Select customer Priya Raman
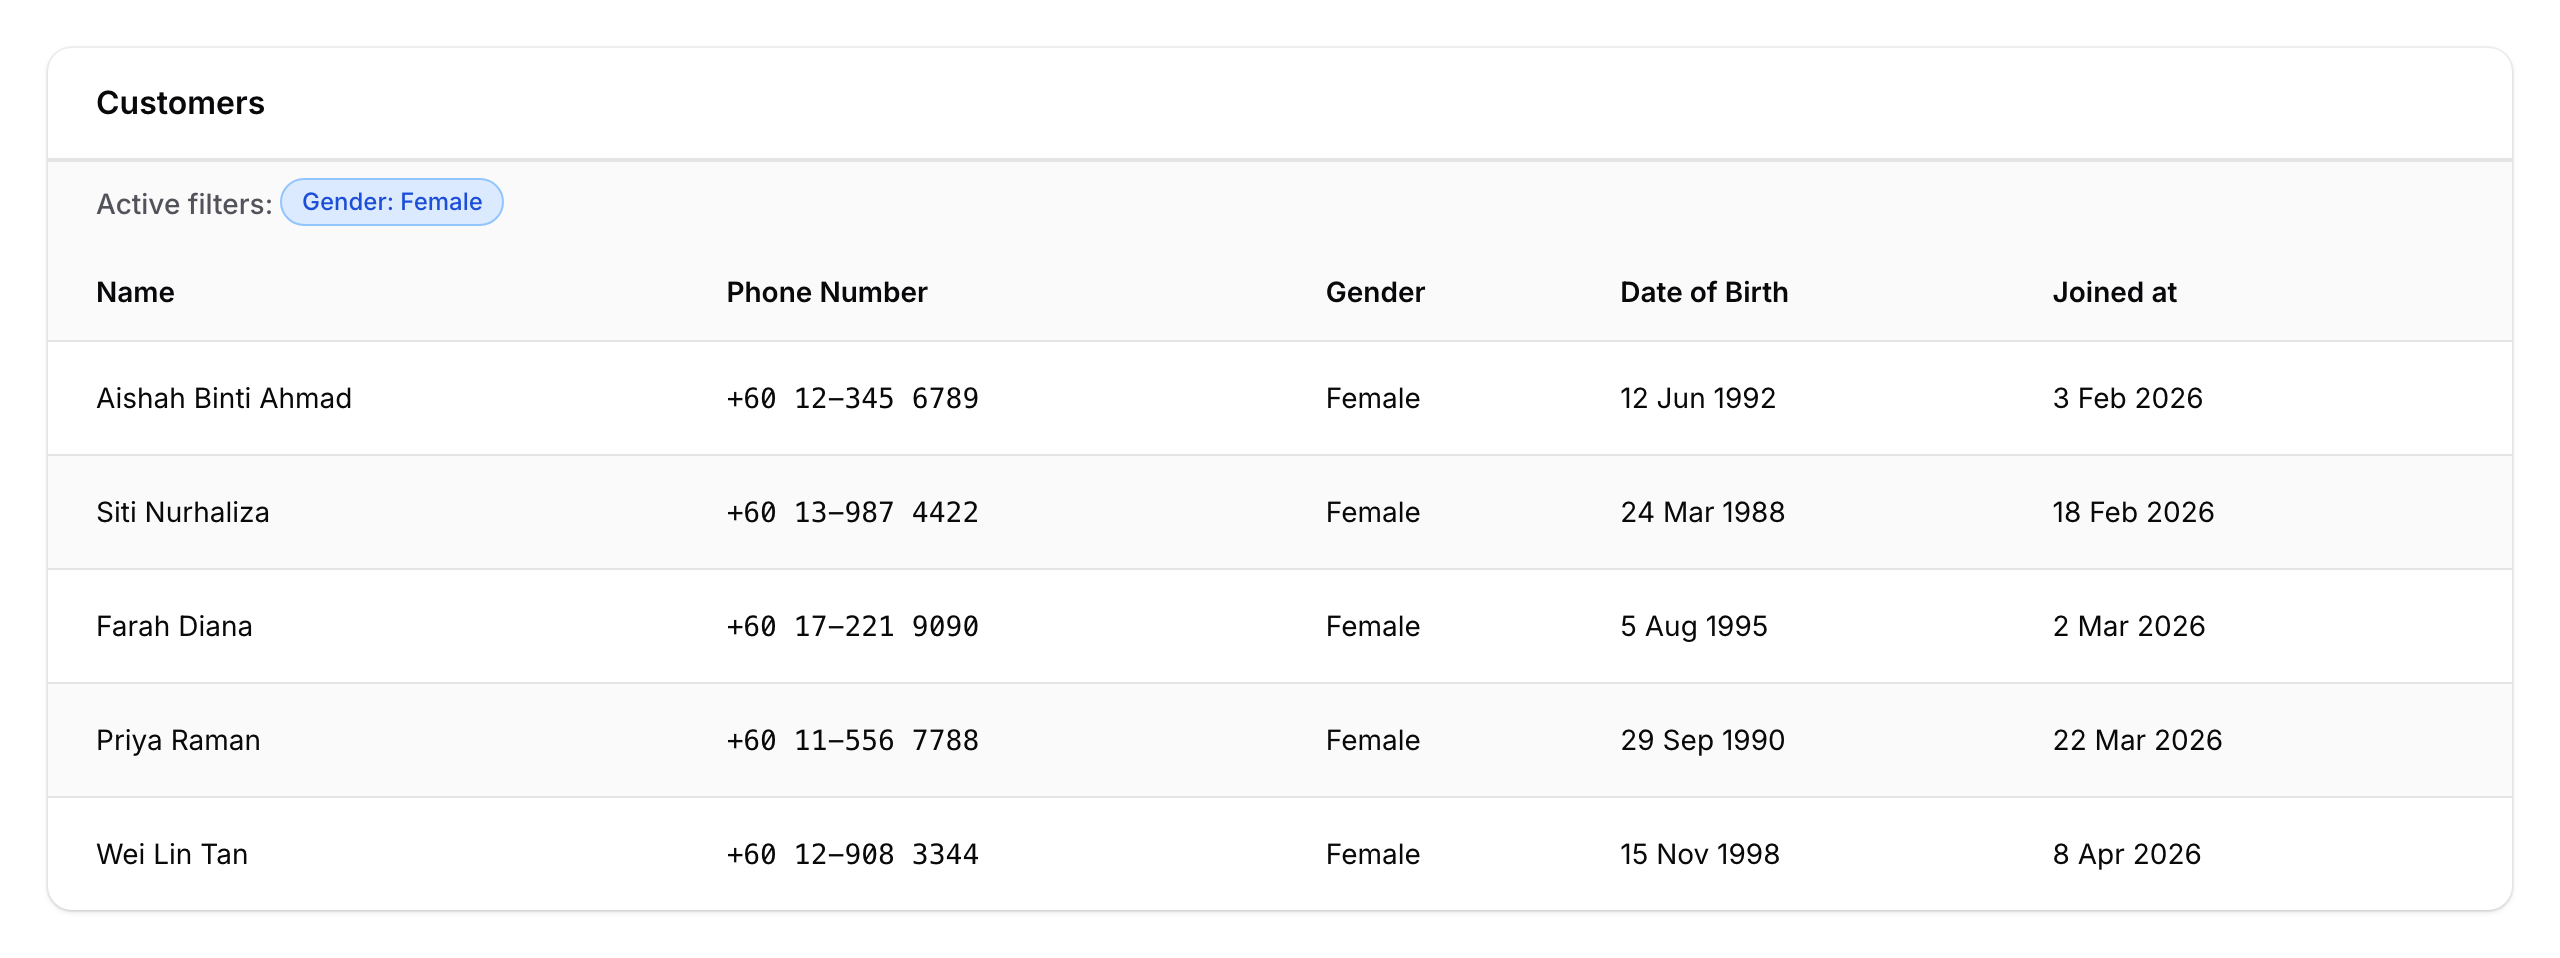 coord(178,740)
